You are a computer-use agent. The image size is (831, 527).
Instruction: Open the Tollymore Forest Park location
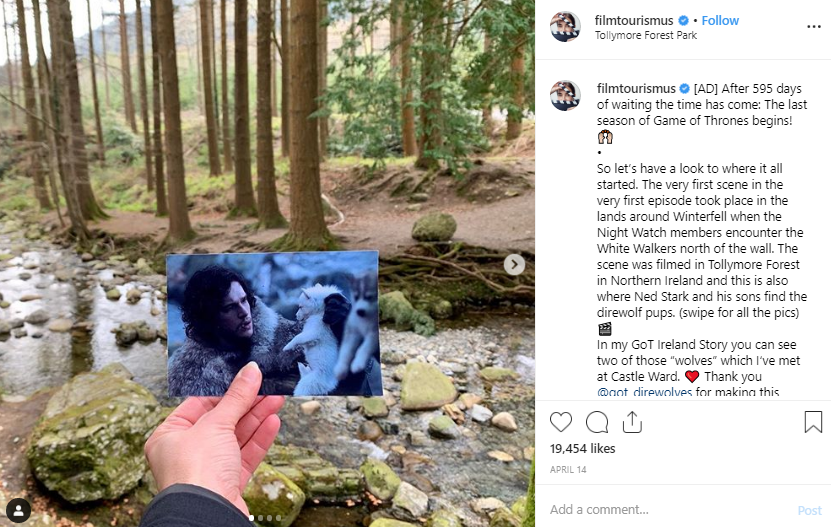645,36
